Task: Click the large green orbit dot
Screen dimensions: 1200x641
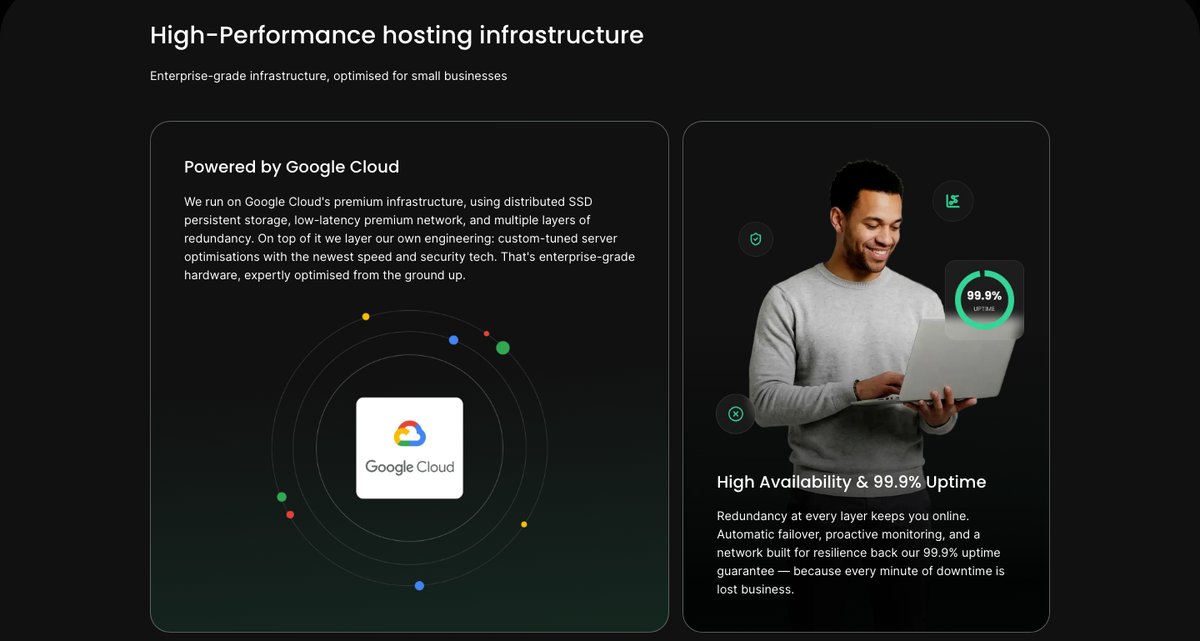Action: click(x=503, y=348)
